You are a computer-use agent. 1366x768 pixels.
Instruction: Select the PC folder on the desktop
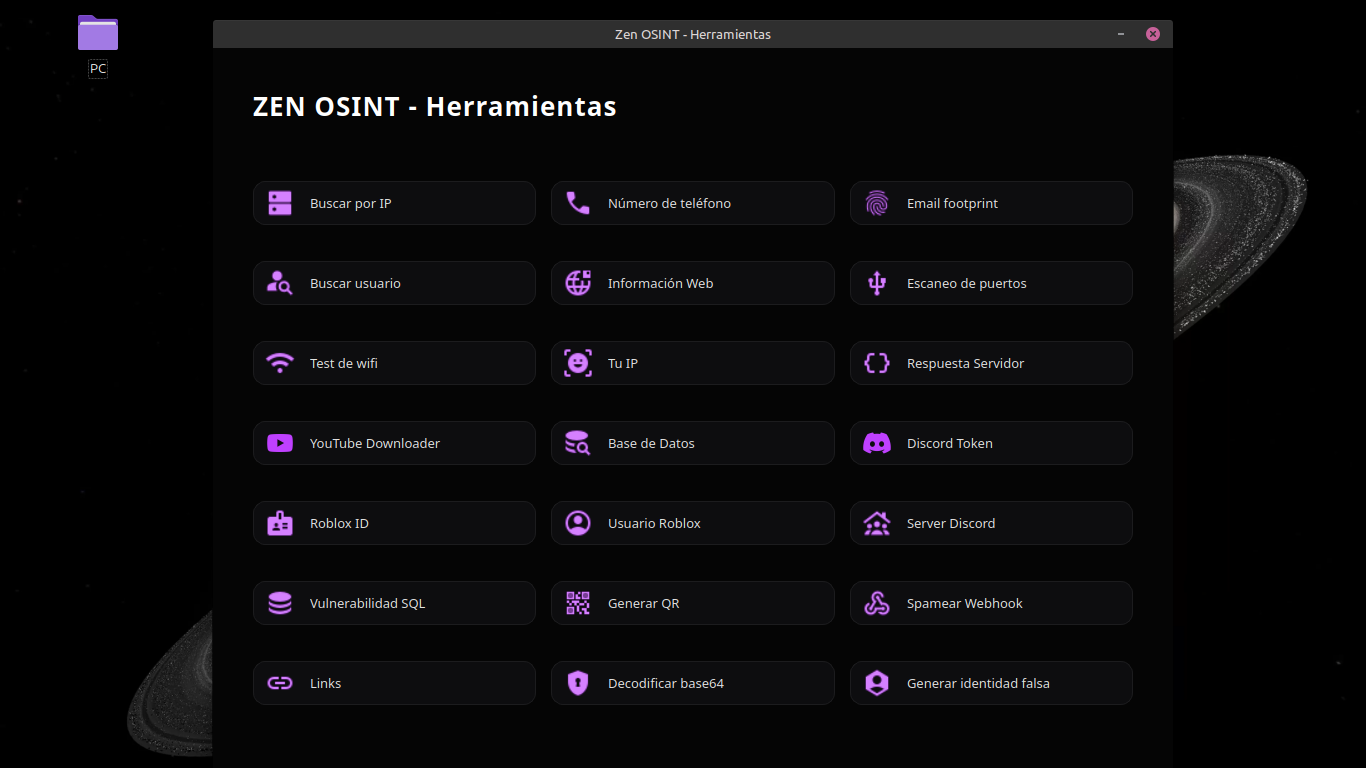(x=98, y=45)
